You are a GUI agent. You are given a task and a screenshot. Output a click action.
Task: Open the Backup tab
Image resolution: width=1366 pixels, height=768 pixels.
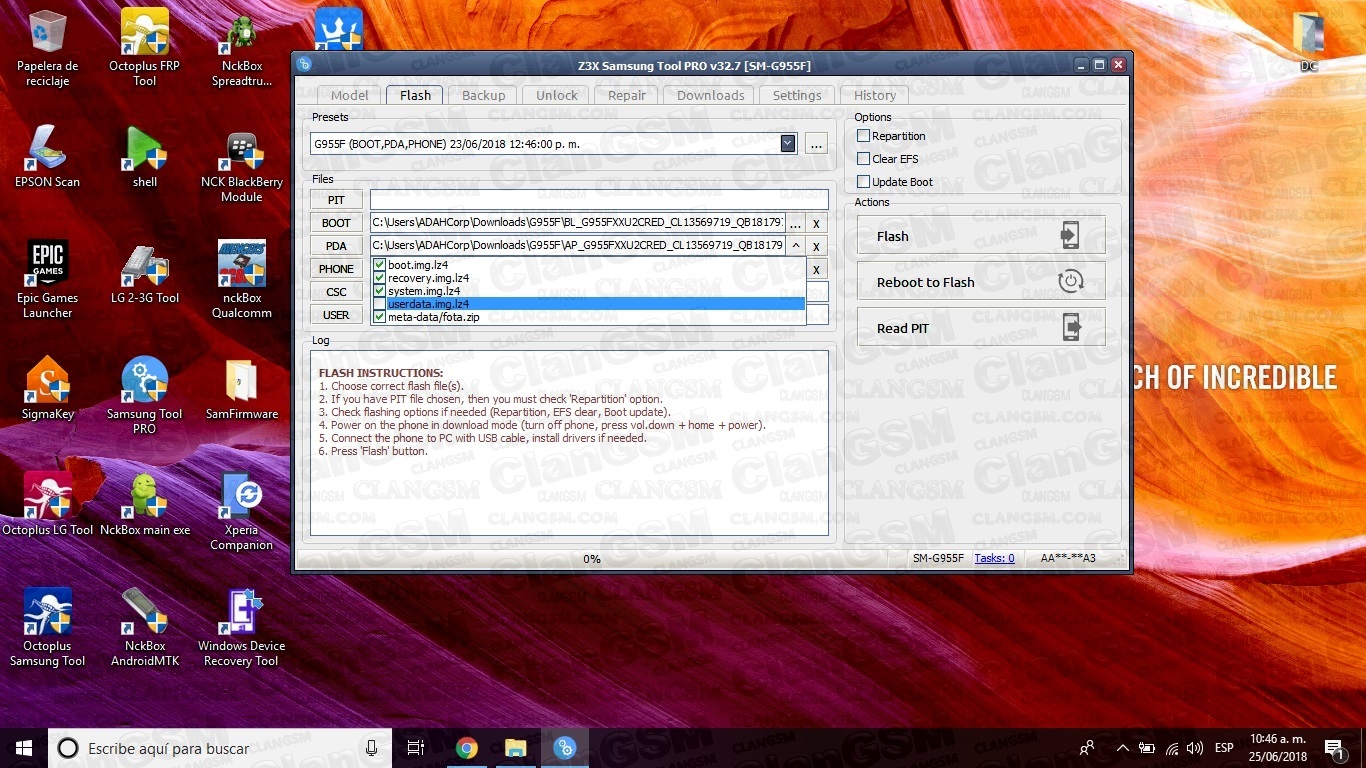(x=484, y=95)
